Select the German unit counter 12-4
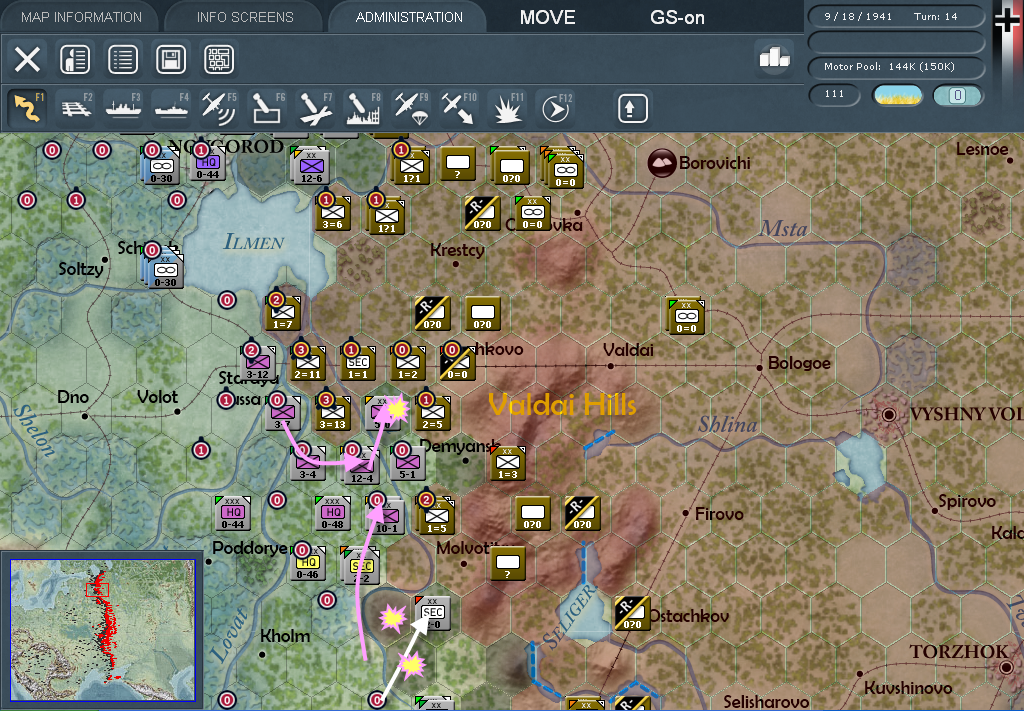The height and width of the screenshot is (711, 1024). [360, 465]
